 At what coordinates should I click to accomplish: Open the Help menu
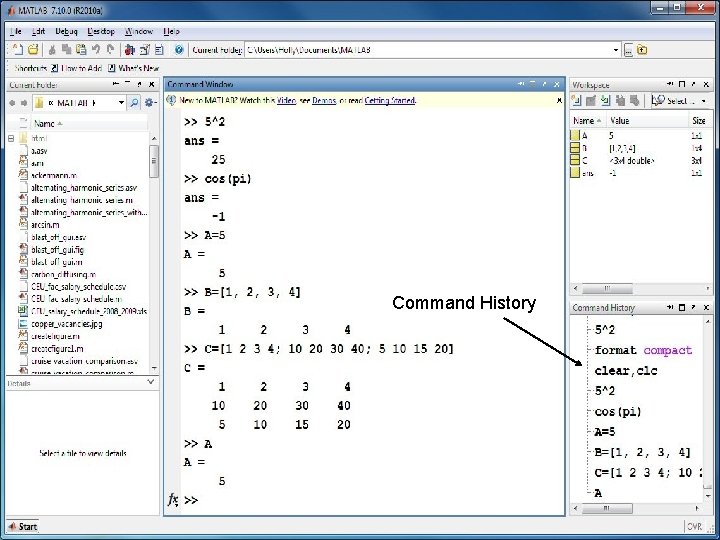tap(171, 31)
